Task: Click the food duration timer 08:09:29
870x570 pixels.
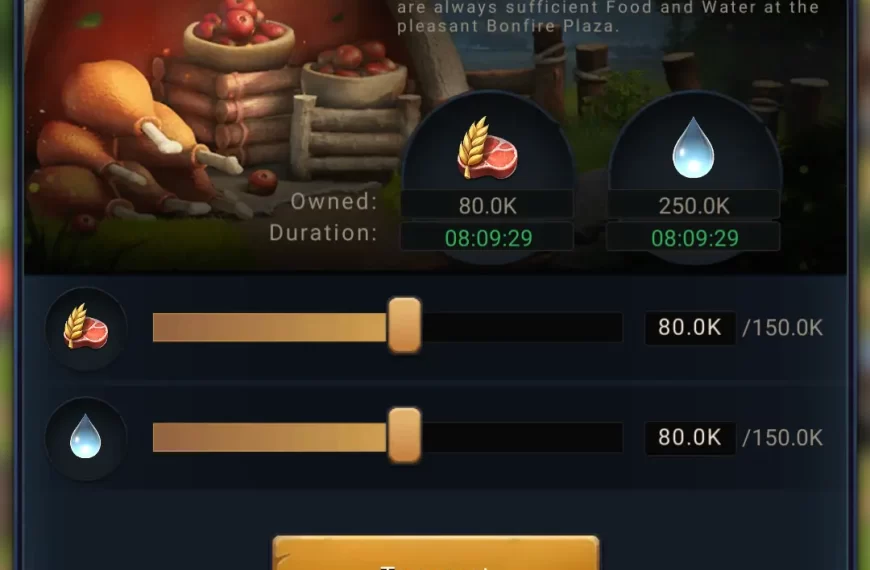Action: click(x=488, y=238)
